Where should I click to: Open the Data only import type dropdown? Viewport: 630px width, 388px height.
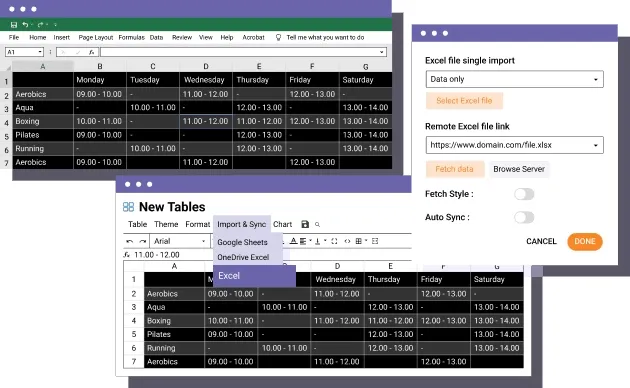[515, 79]
